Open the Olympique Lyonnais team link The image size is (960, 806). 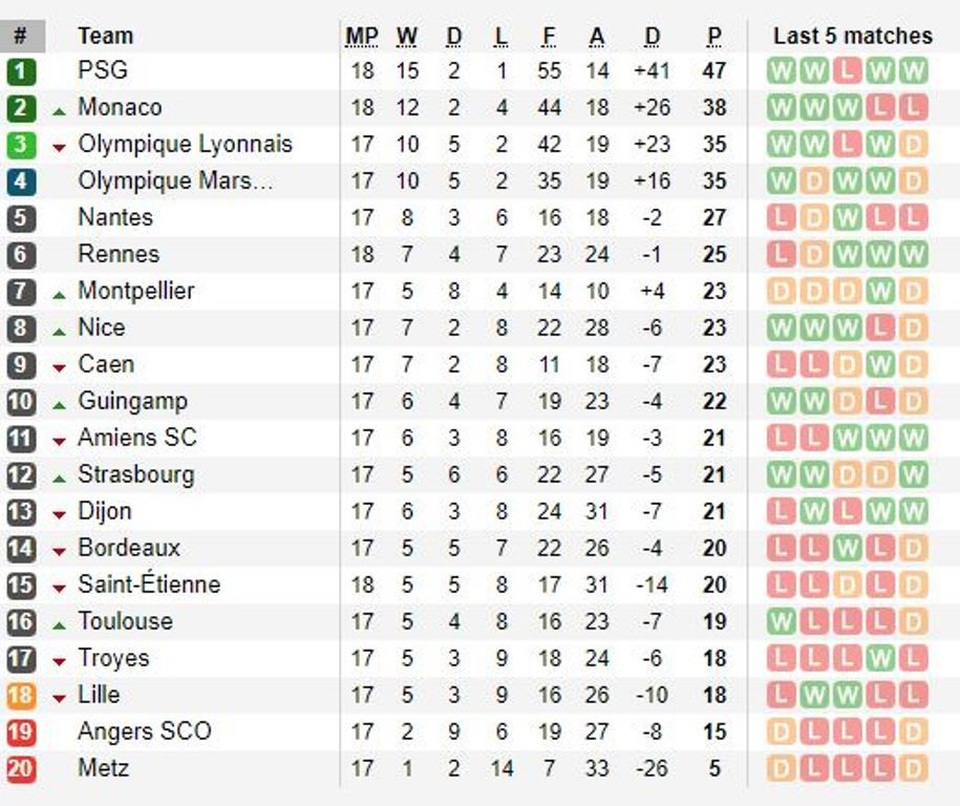click(x=185, y=144)
